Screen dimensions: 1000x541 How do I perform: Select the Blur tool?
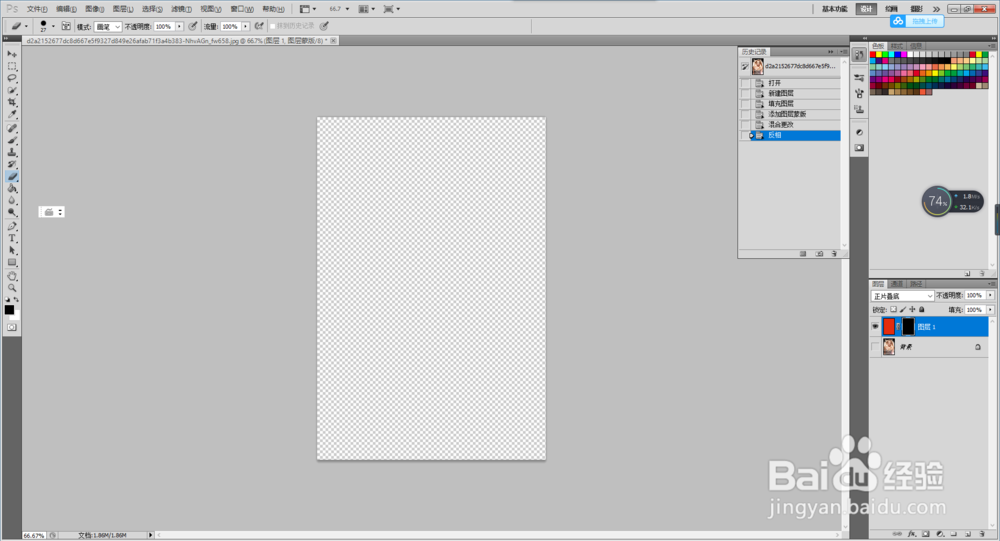(x=11, y=201)
